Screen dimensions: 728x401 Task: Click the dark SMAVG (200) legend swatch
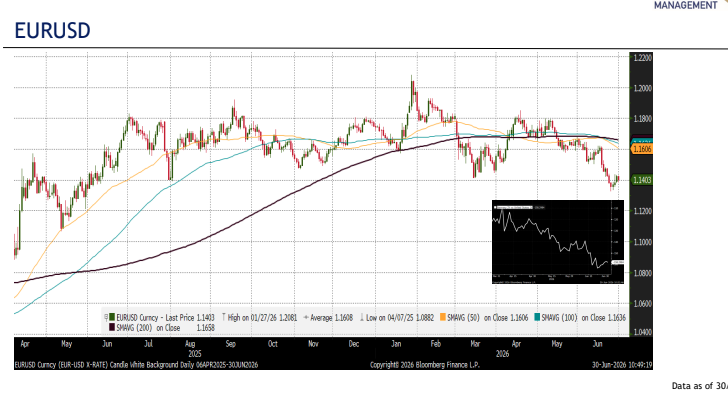click(x=112, y=328)
